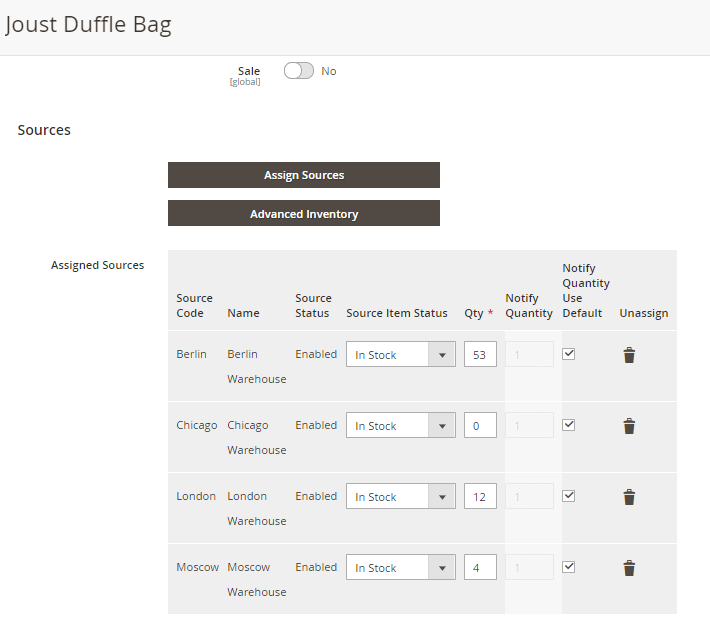Open the Advanced Inventory button
Screen dimensions: 710x634
pos(303,214)
